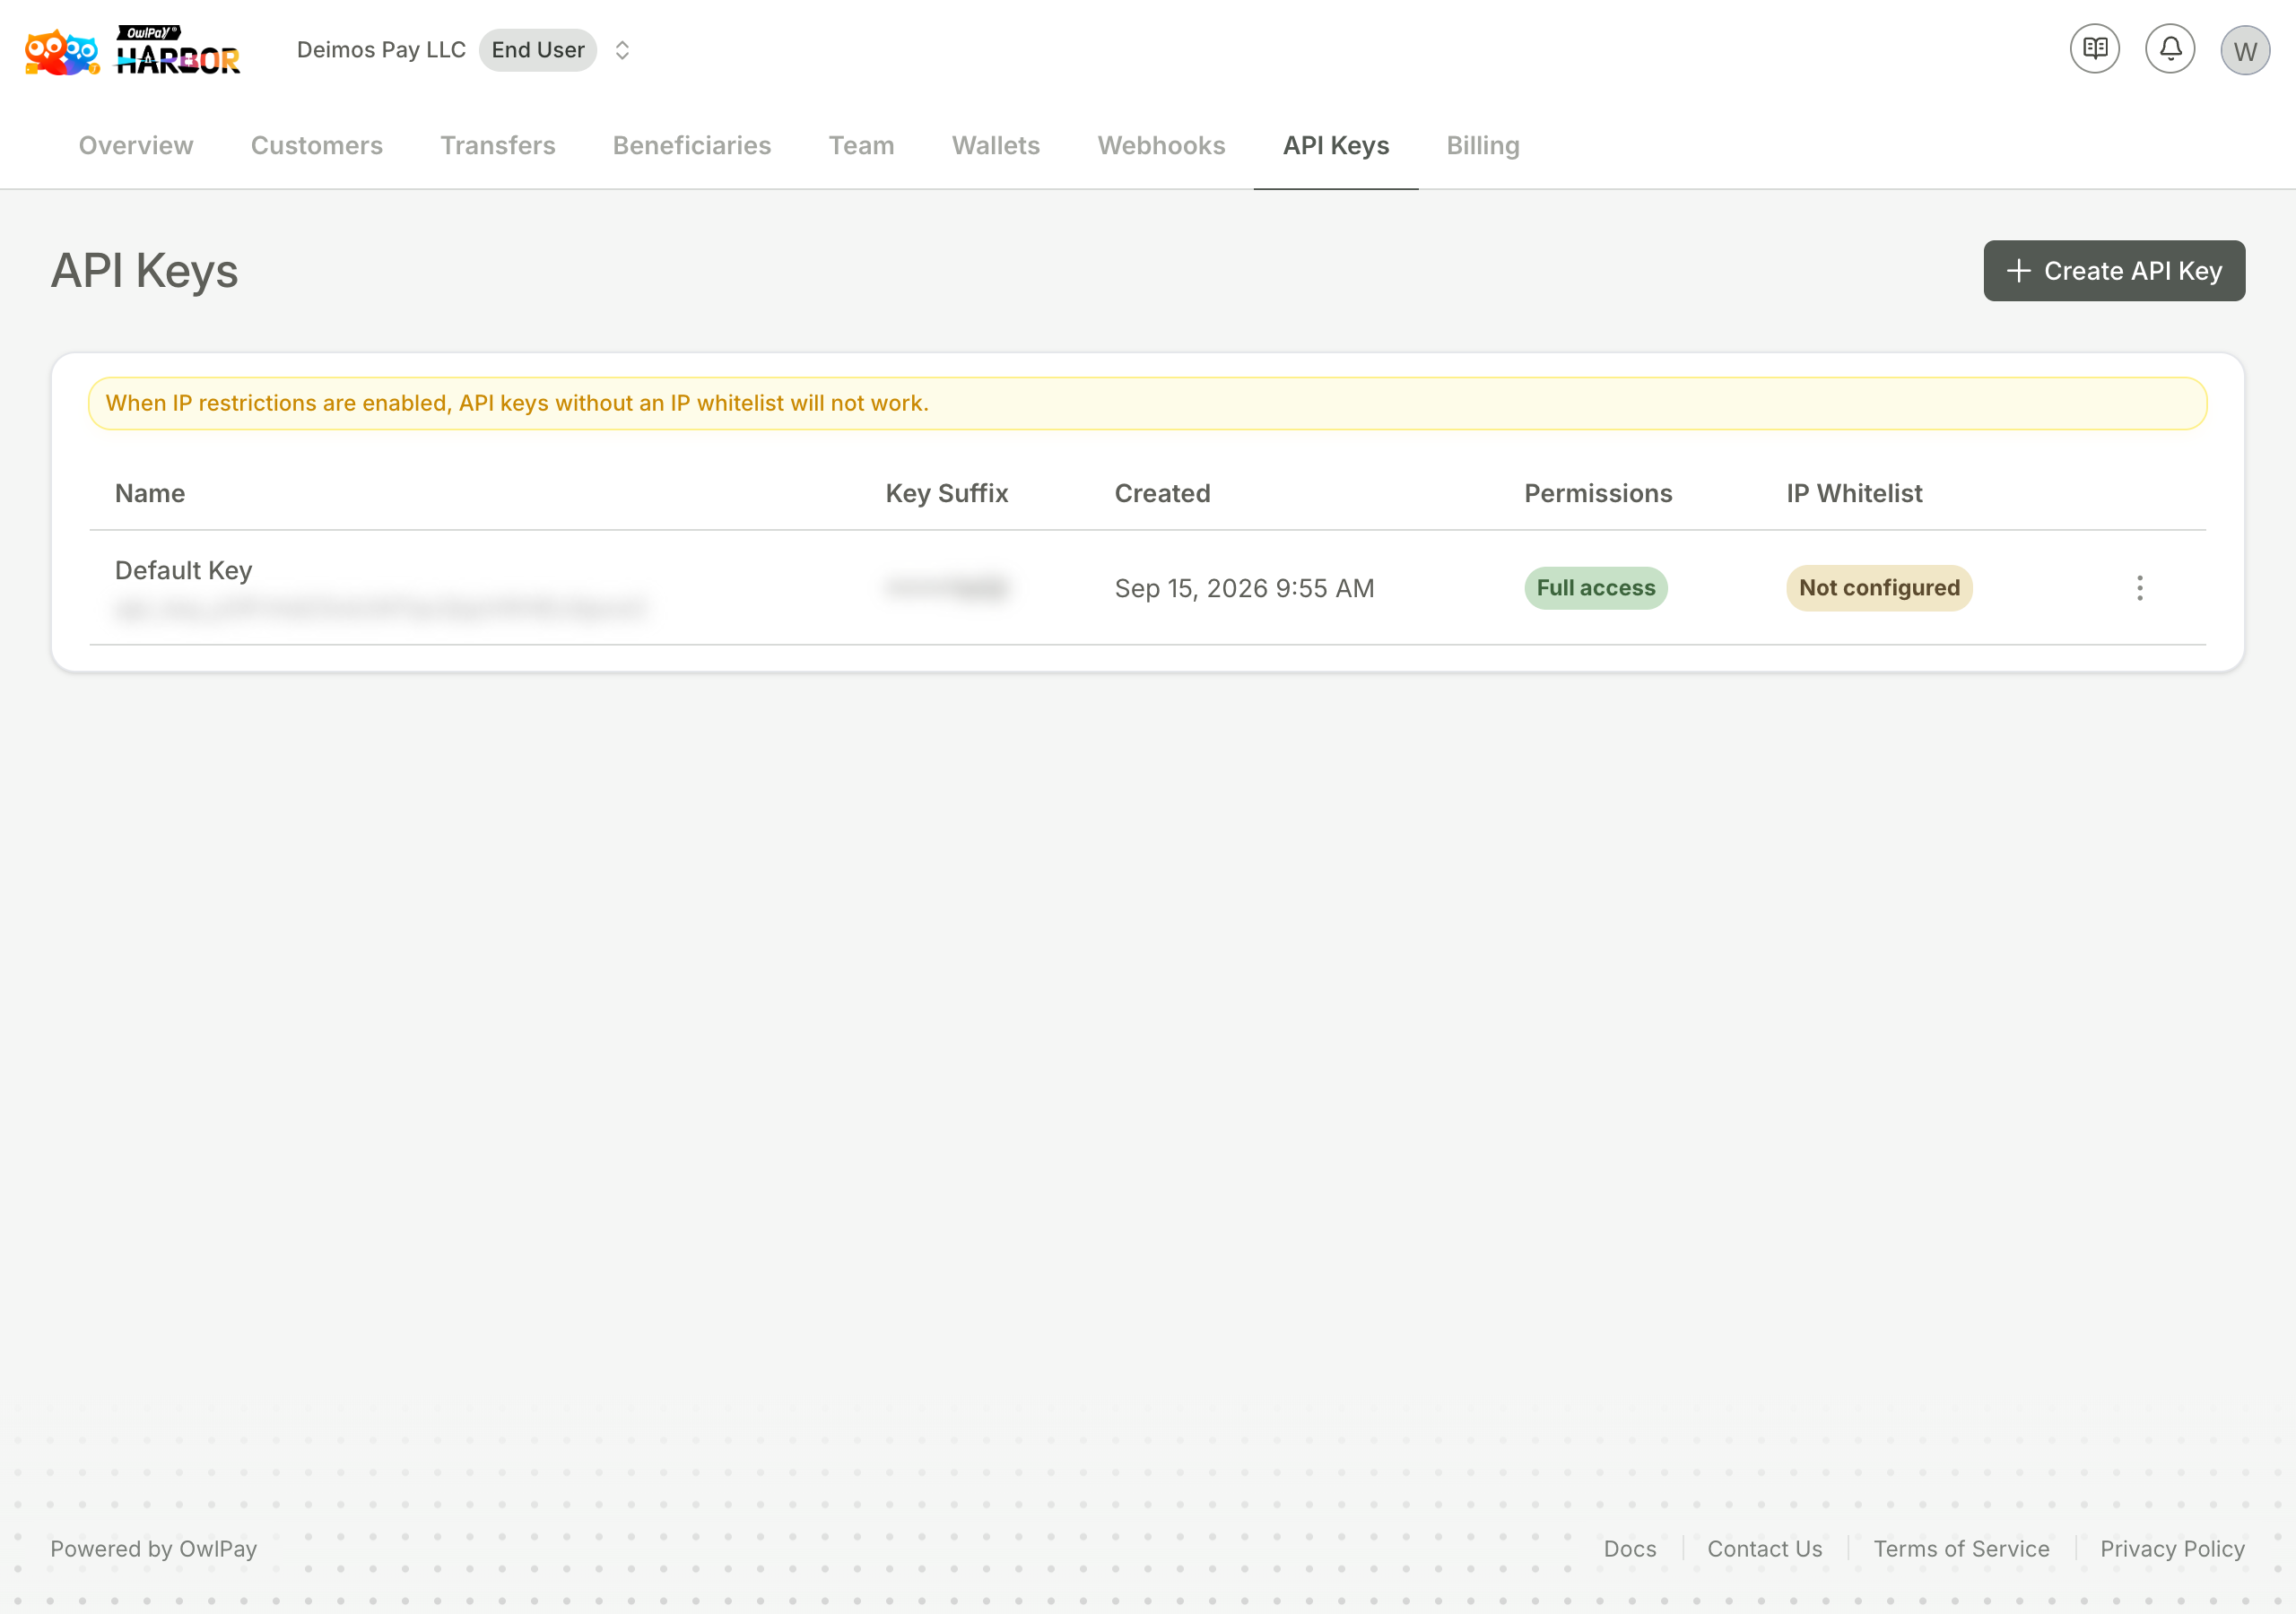This screenshot has width=2296, height=1614.
Task: Click the Powered by OwlPay text
Action: click(x=154, y=1548)
